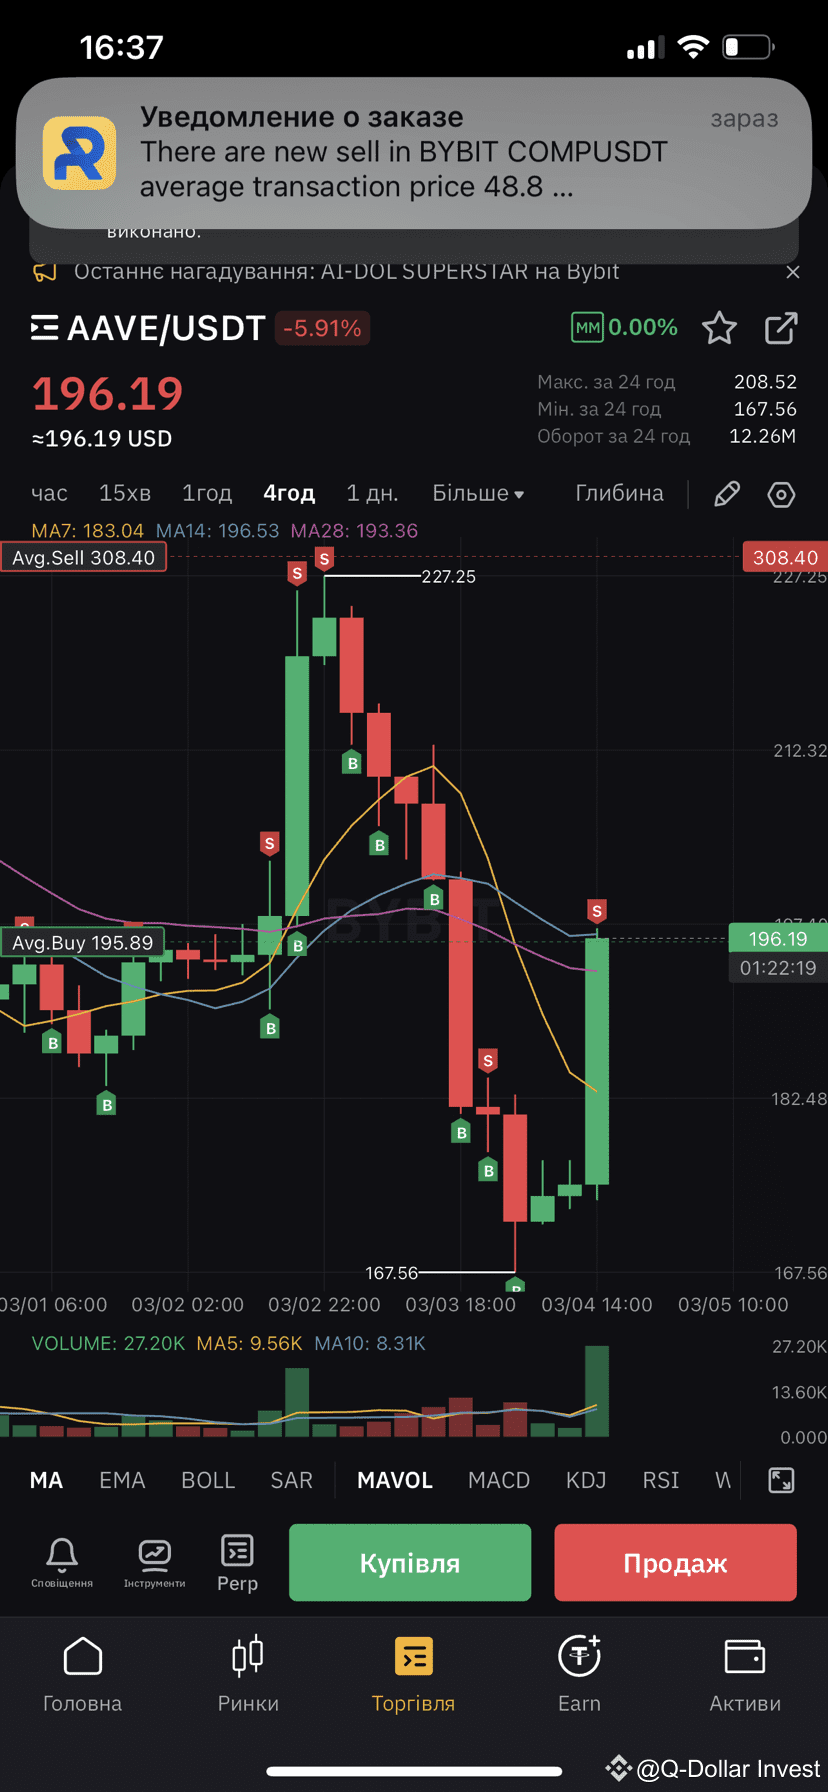The height and width of the screenshot is (1792, 828).
Task: Tap the tall latest volume bar
Action: [x=597, y=1391]
